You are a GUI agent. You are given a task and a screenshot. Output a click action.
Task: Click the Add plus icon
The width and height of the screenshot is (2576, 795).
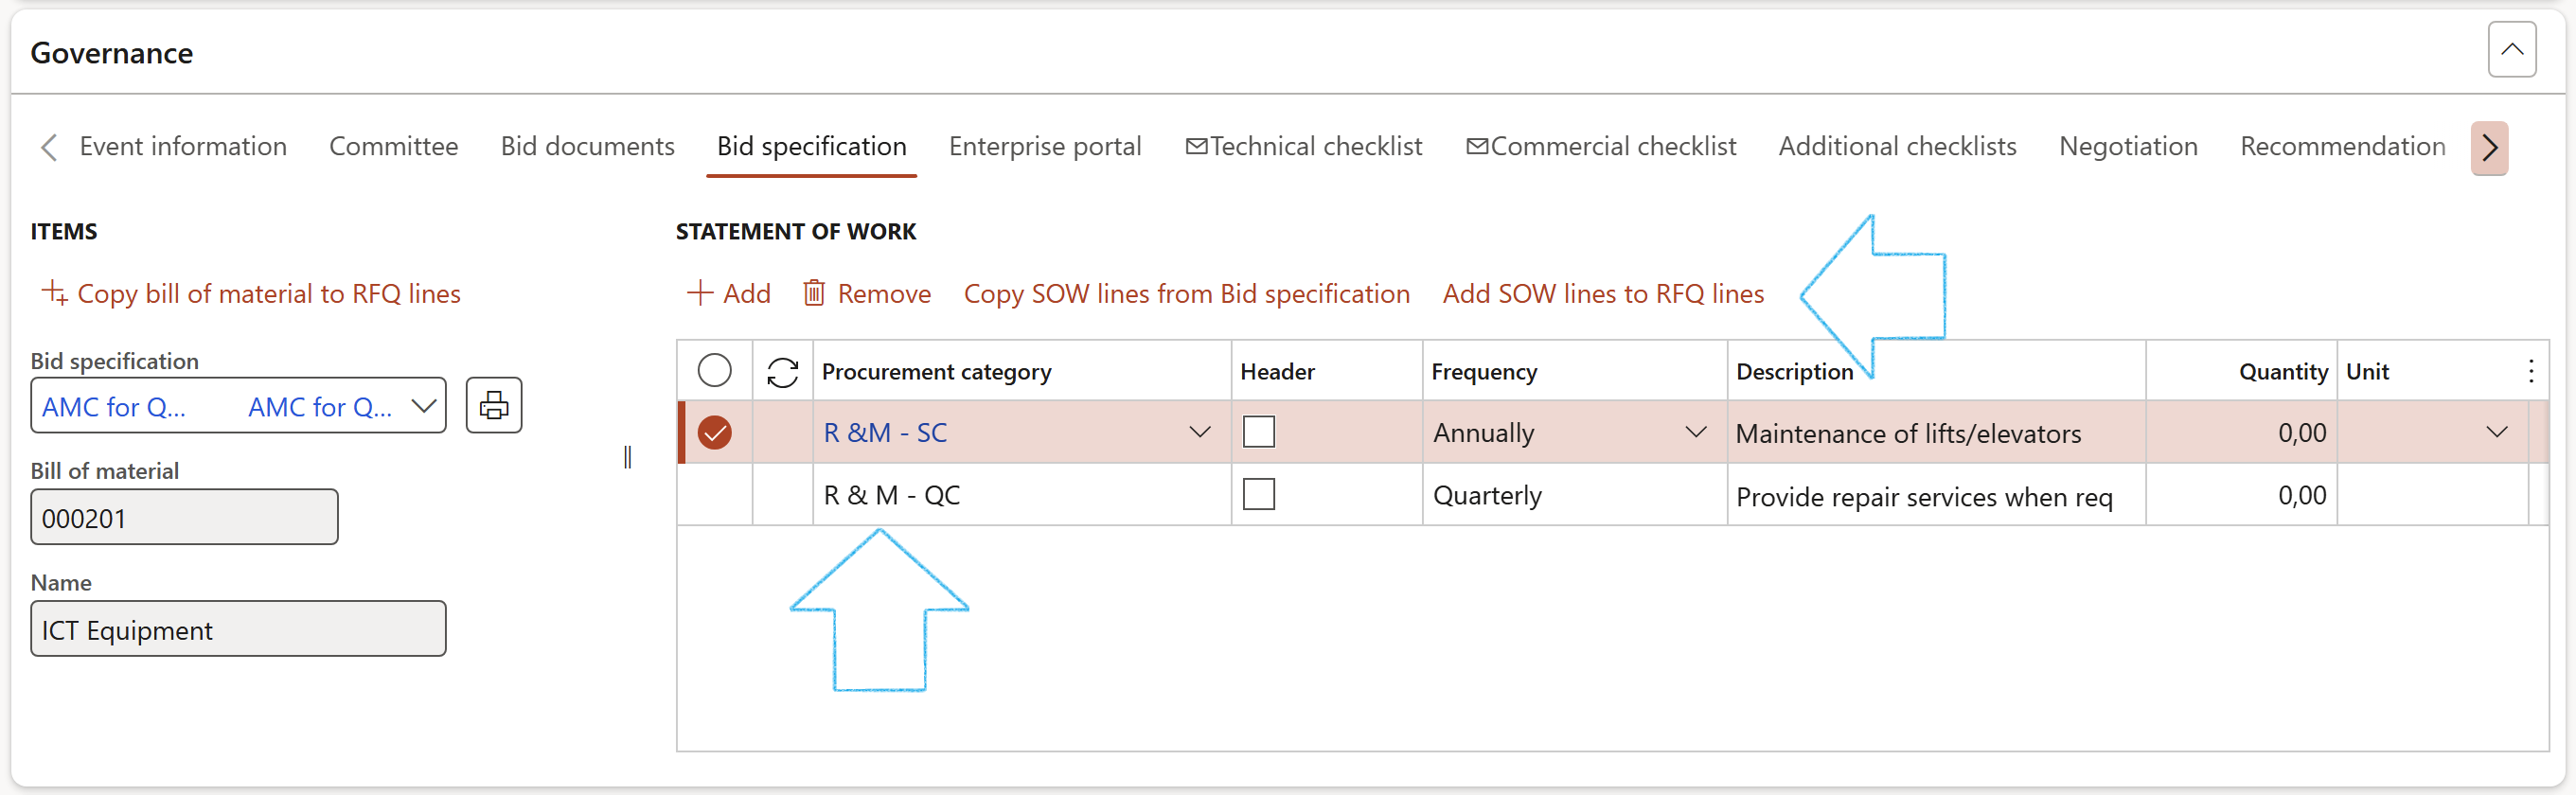pos(699,293)
